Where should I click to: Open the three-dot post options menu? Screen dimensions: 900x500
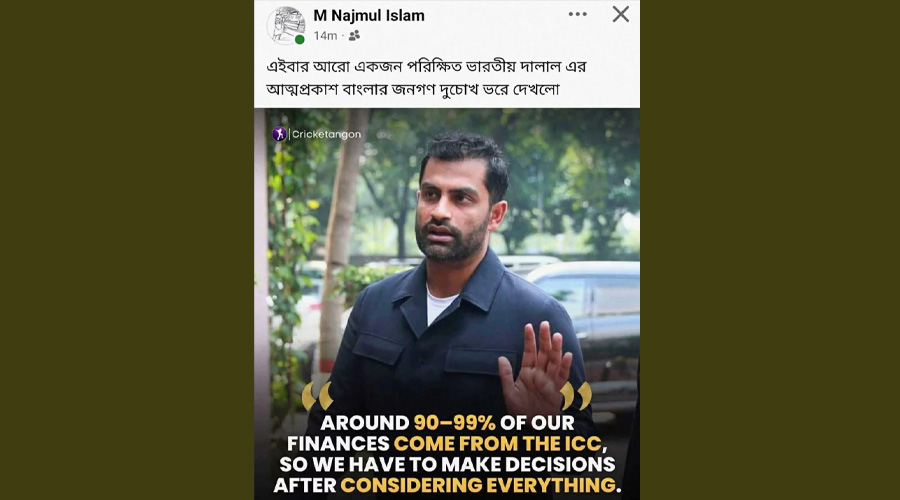tap(577, 14)
